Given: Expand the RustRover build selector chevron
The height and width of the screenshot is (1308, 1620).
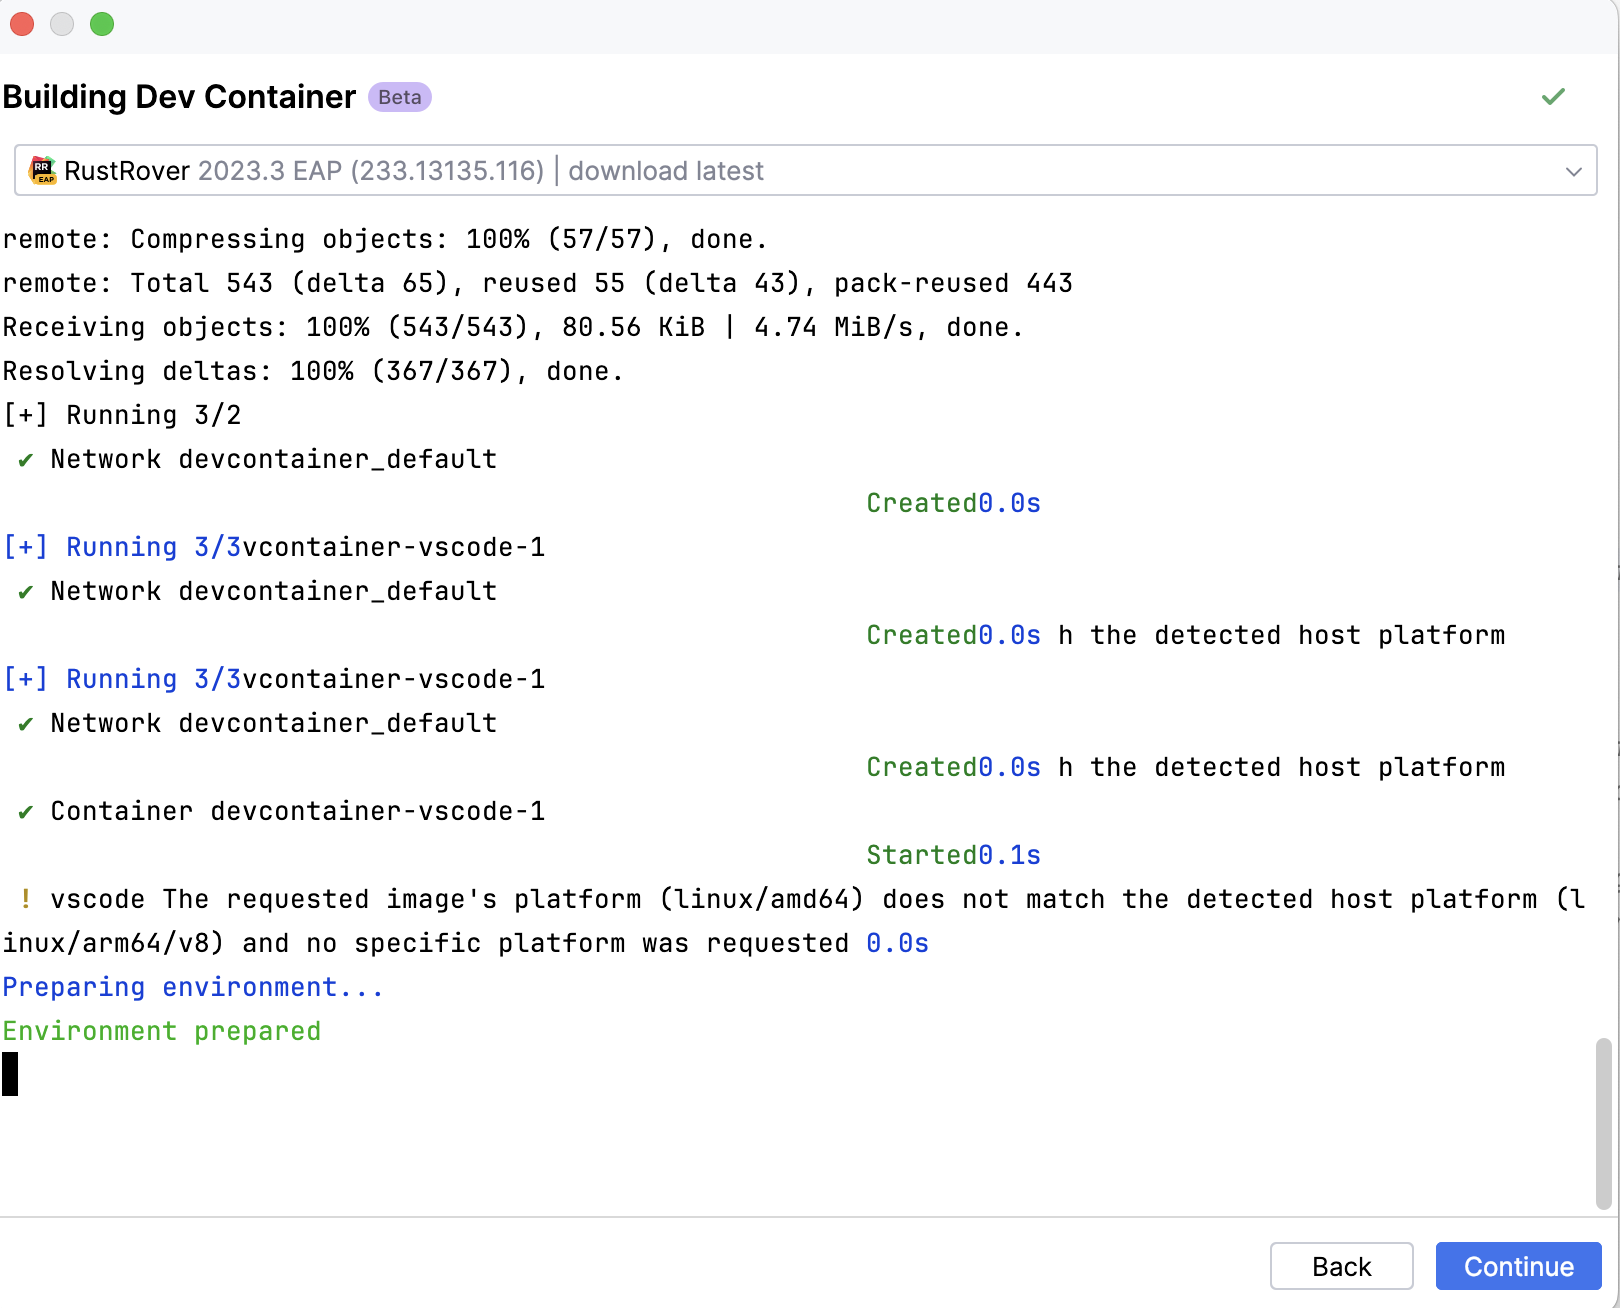Looking at the screenshot, I should point(1574,170).
